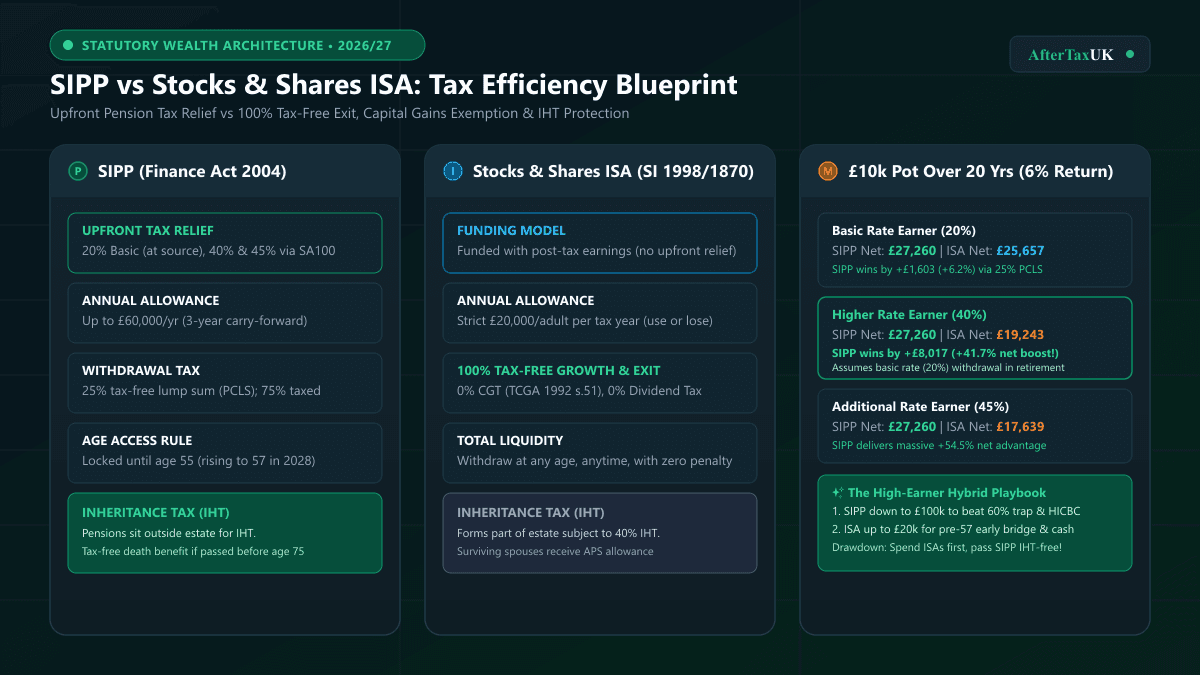
Task: Click the orange M icon beside £10k Pot heading
Action: (x=827, y=171)
